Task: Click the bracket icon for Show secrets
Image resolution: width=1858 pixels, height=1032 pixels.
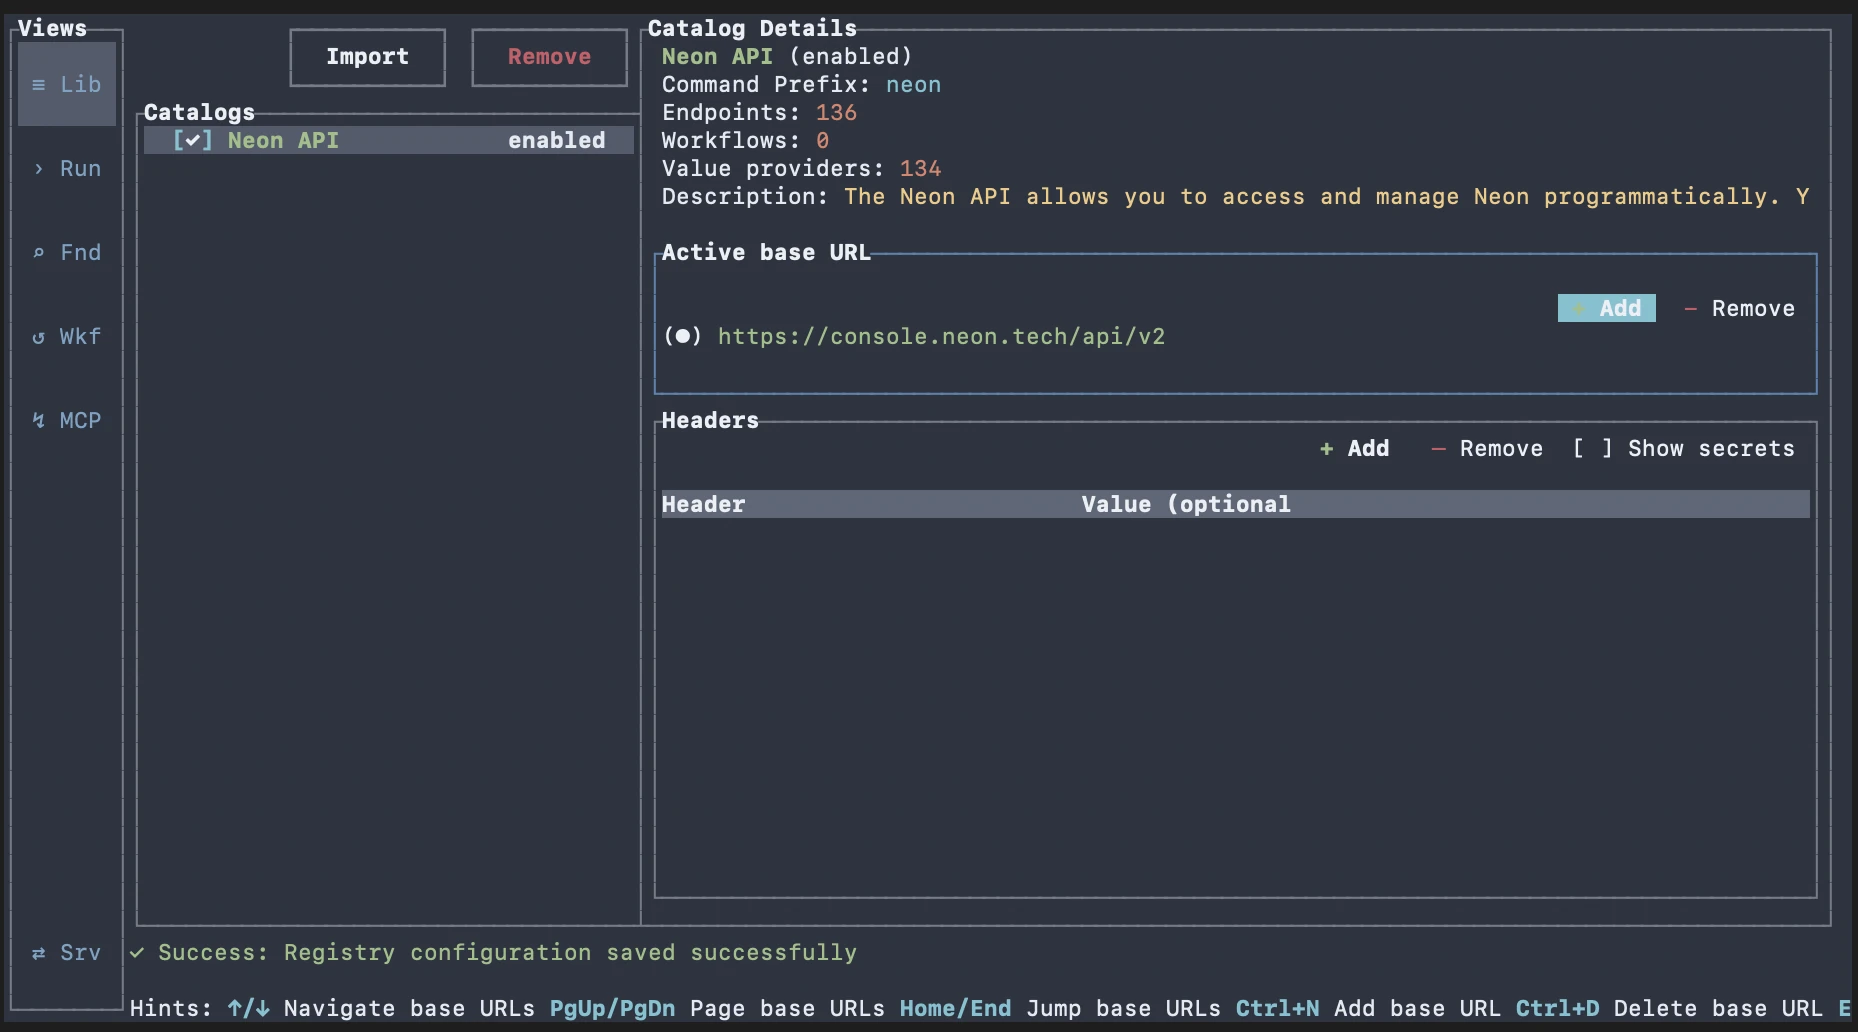Action: point(1590,449)
